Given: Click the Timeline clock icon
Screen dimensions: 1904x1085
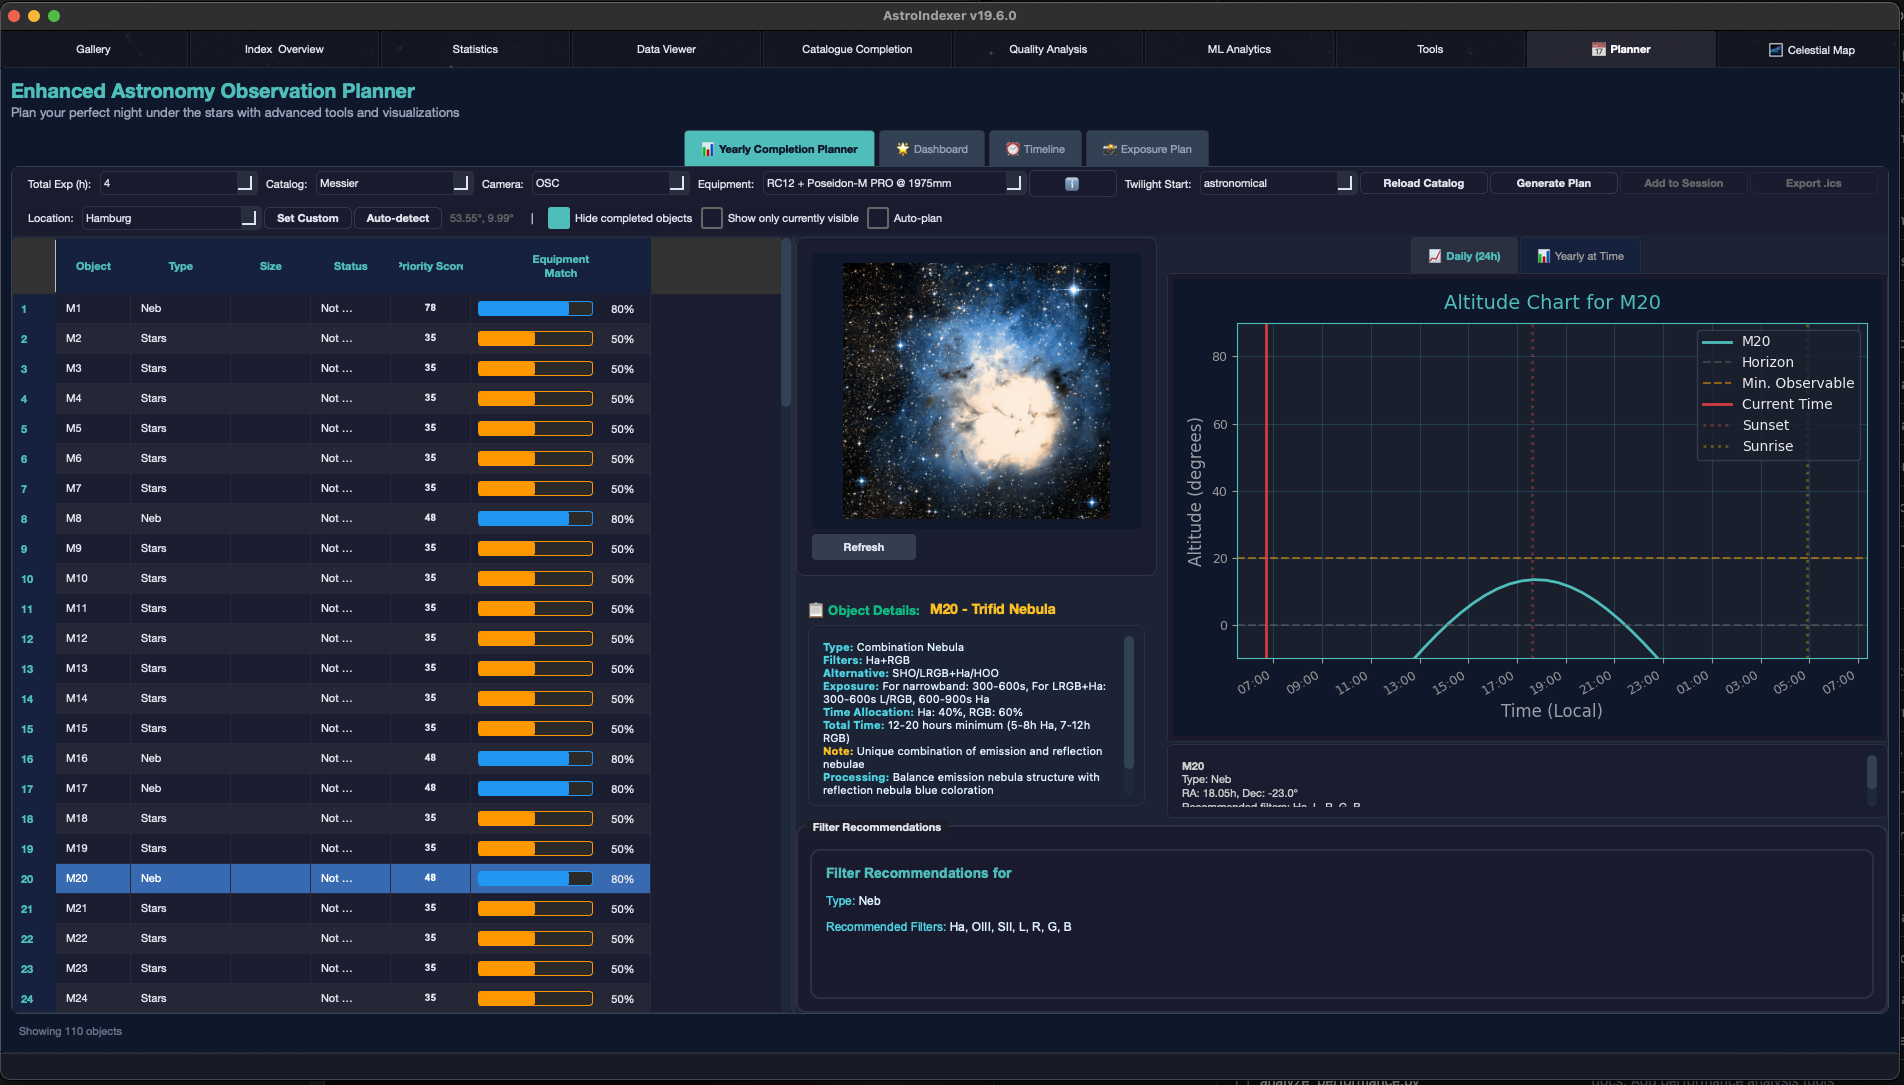Looking at the screenshot, I should [1012, 150].
